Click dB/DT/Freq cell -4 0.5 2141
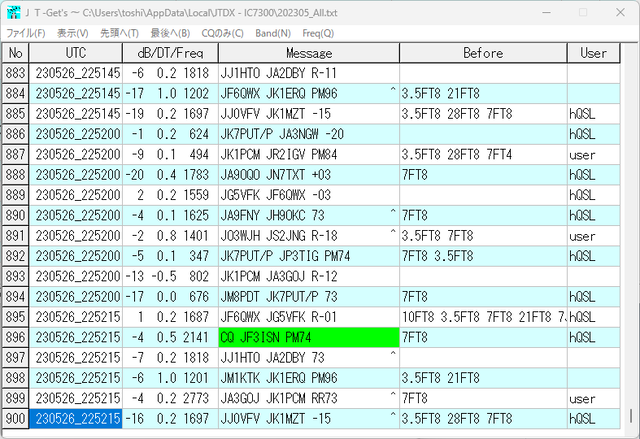This screenshot has height=439, width=640. pyautogui.click(x=171, y=337)
